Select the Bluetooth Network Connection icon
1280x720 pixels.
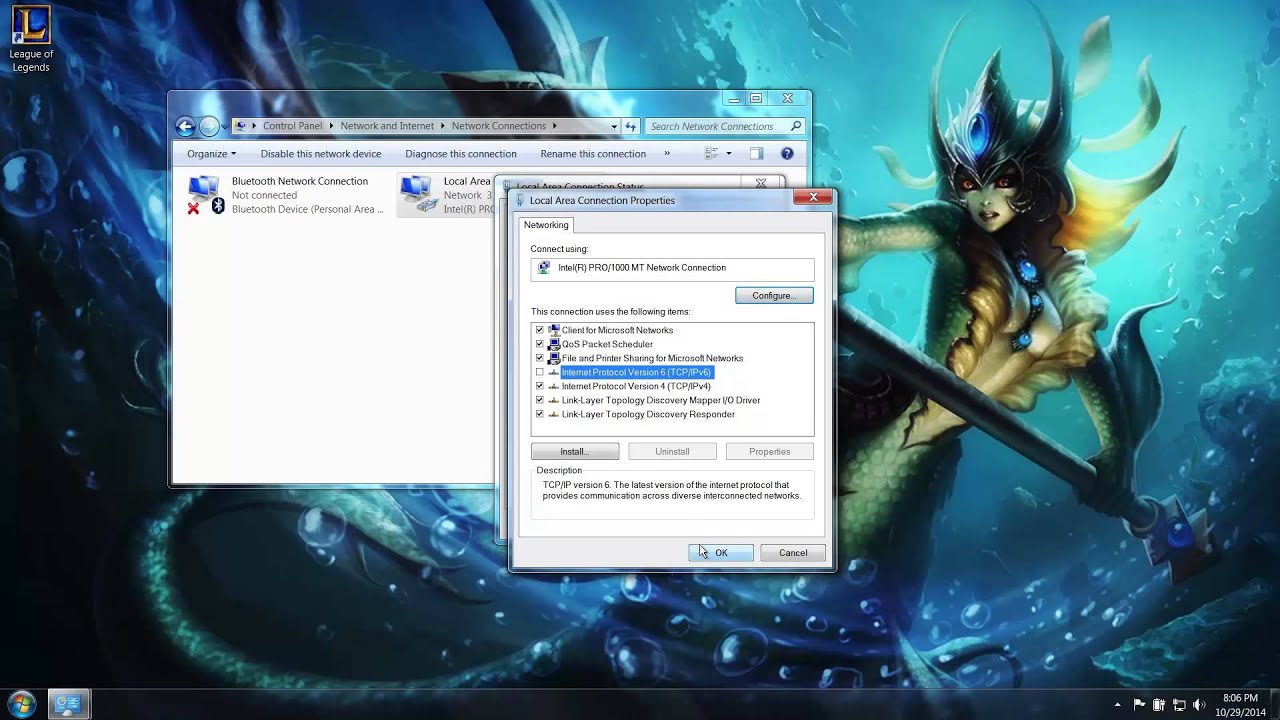(x=204, y=194)
